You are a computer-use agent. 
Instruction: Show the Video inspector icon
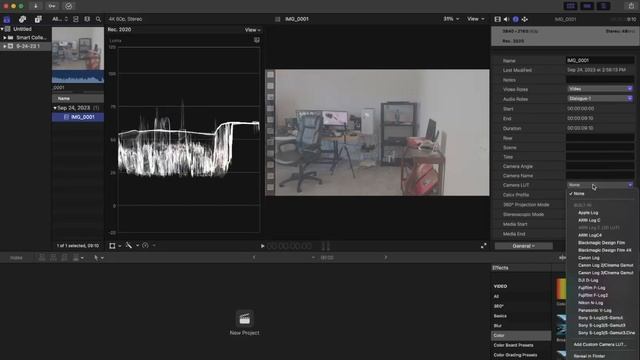point(498,19)
